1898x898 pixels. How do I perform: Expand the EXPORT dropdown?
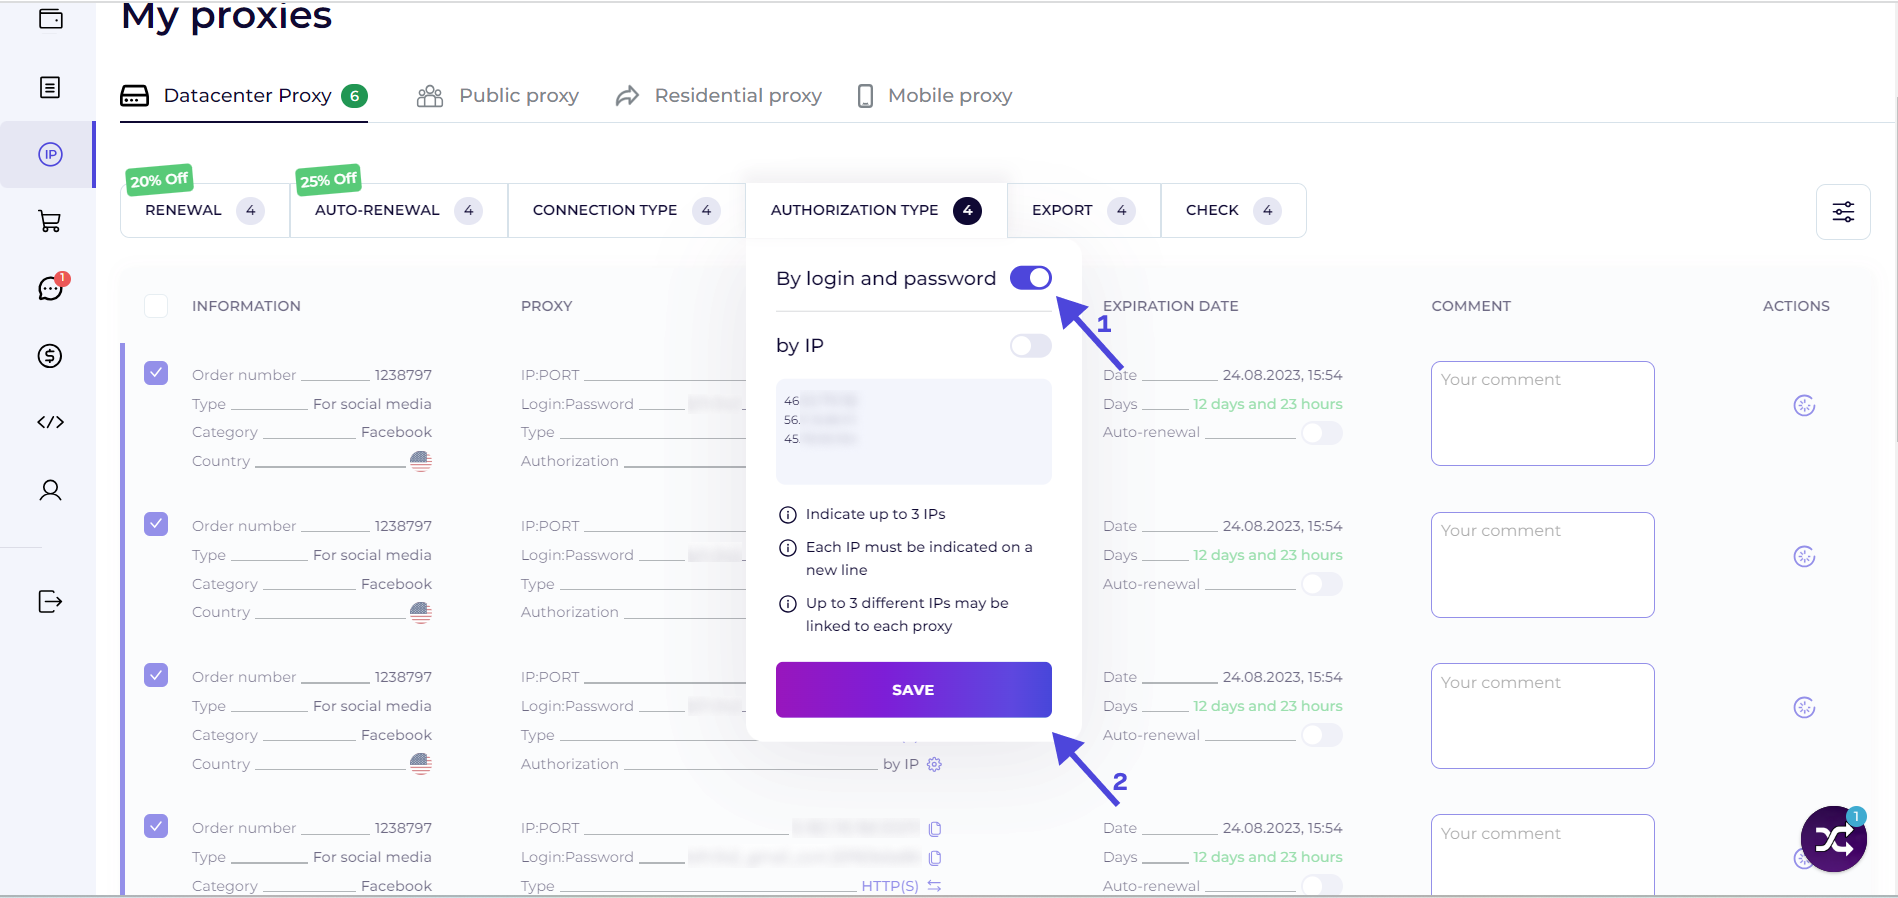[x=1084, y=211]
